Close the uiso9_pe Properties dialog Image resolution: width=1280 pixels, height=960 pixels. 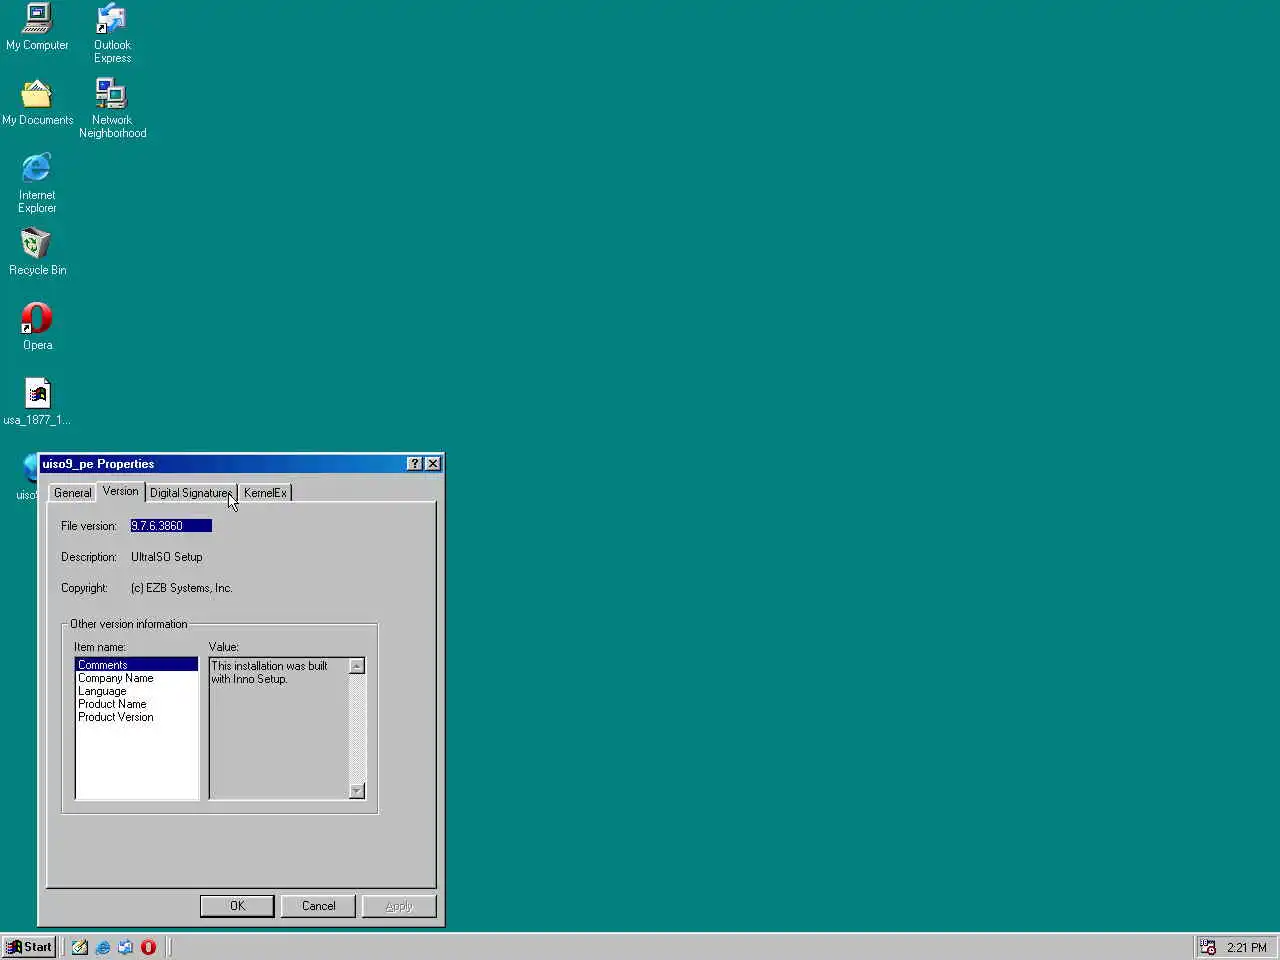point(433,463)
